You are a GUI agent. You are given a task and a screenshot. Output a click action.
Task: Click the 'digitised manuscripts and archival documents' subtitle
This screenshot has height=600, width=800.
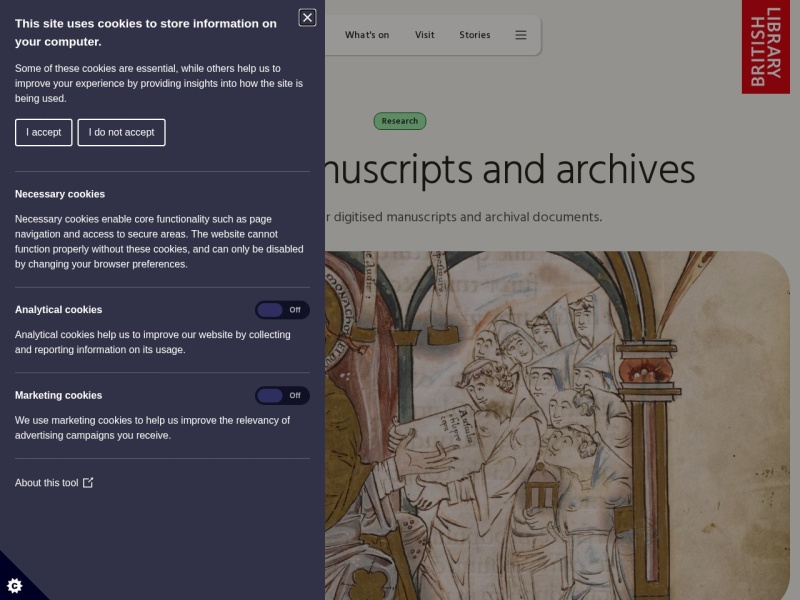464,217
